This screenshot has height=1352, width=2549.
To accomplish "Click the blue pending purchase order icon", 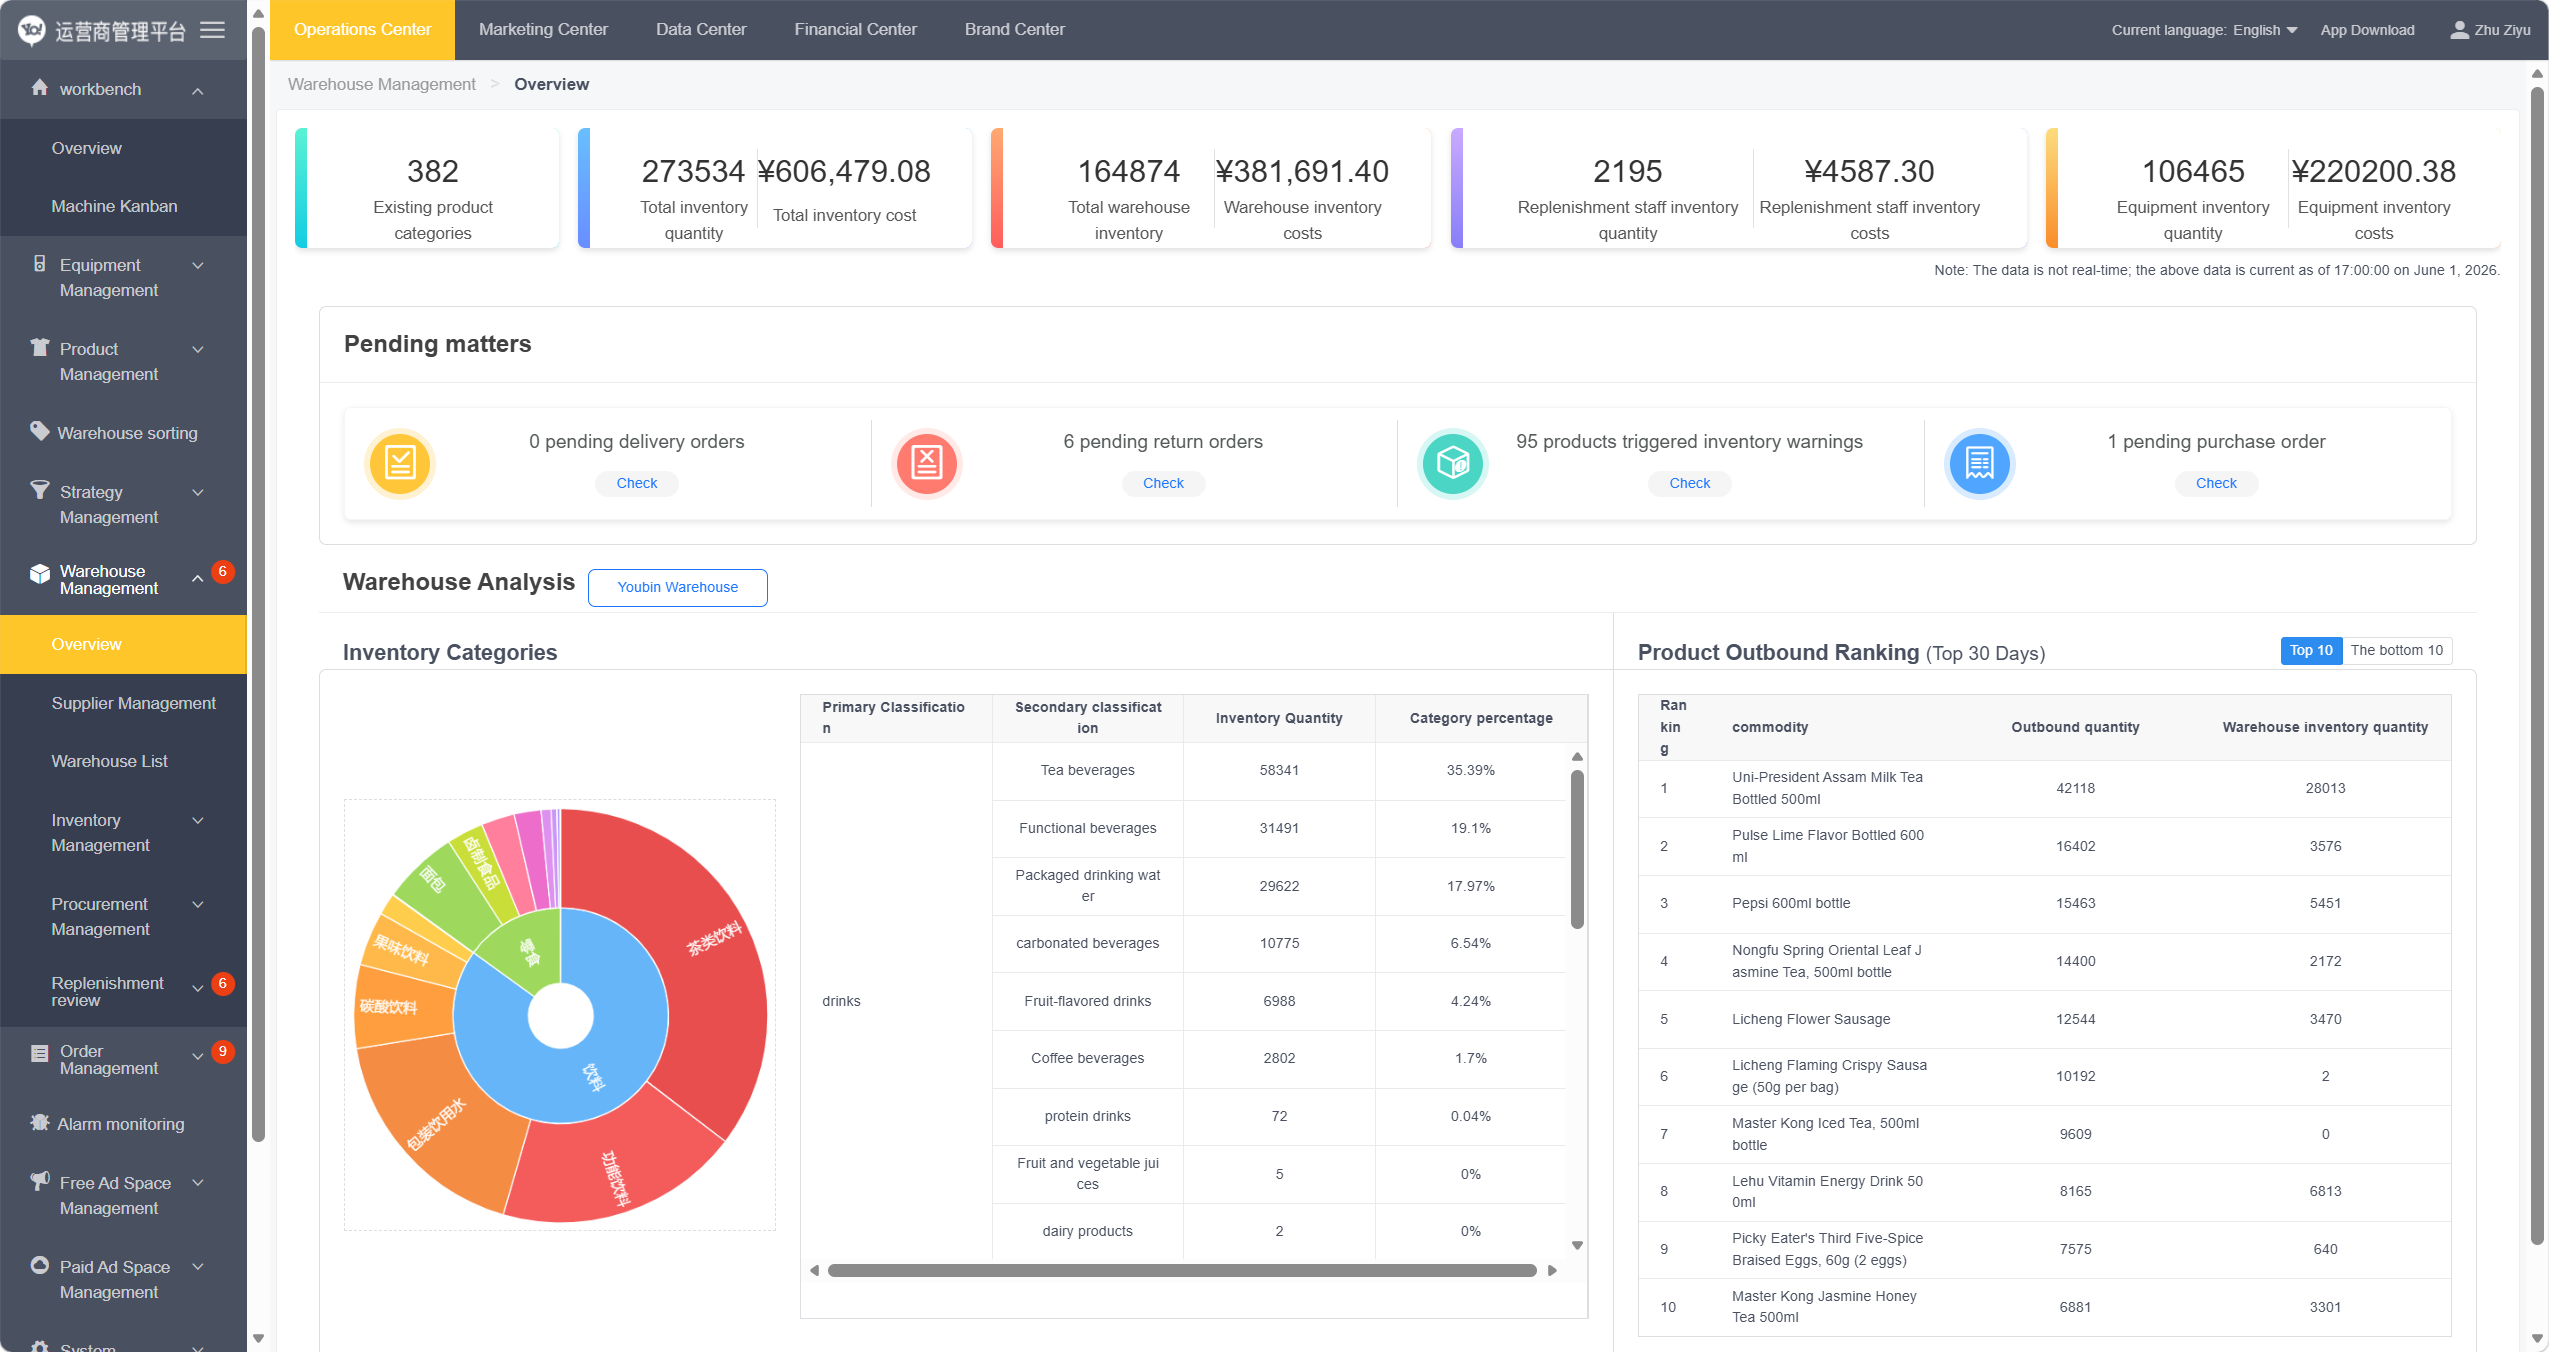I will pyautogui.click(x=1980, y=463).
